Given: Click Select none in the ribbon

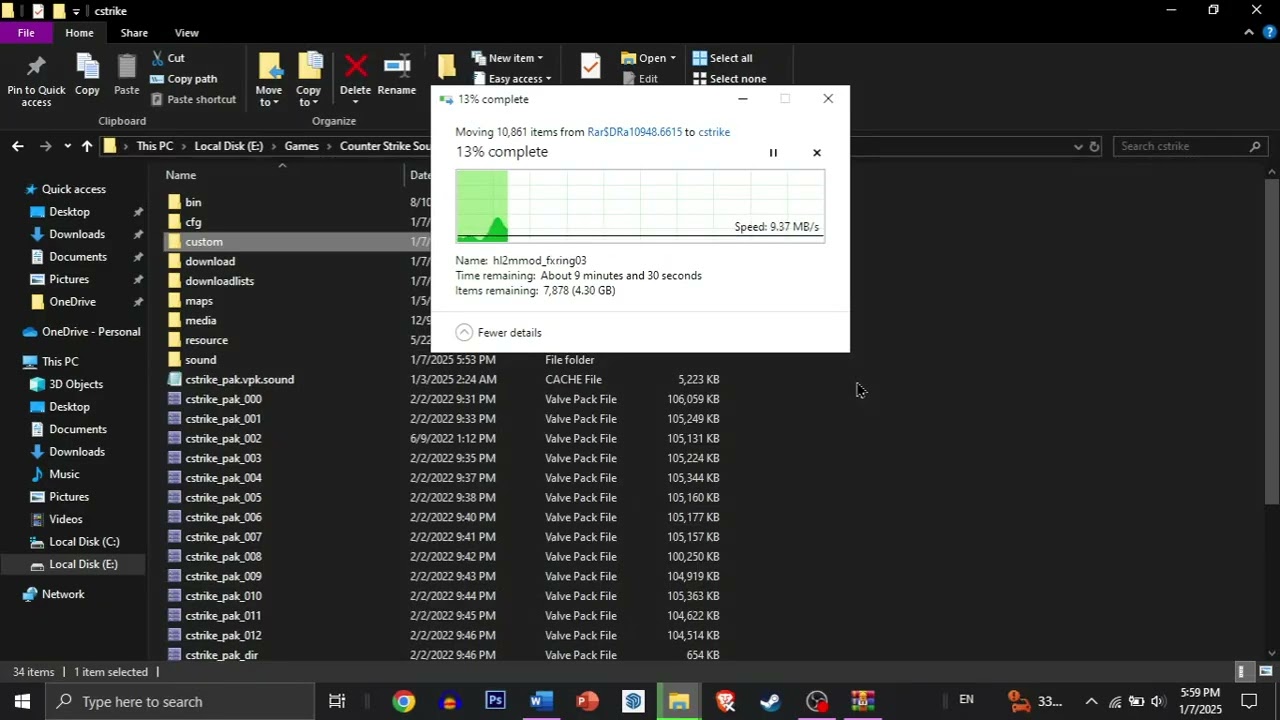Looking at the screenshot, I should (729, 79).
